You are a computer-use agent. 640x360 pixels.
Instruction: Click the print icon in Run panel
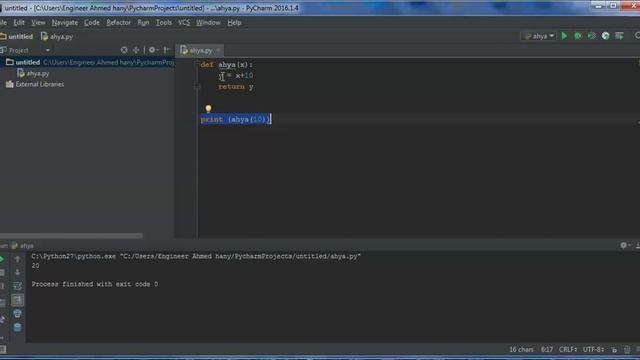(17, 313)
